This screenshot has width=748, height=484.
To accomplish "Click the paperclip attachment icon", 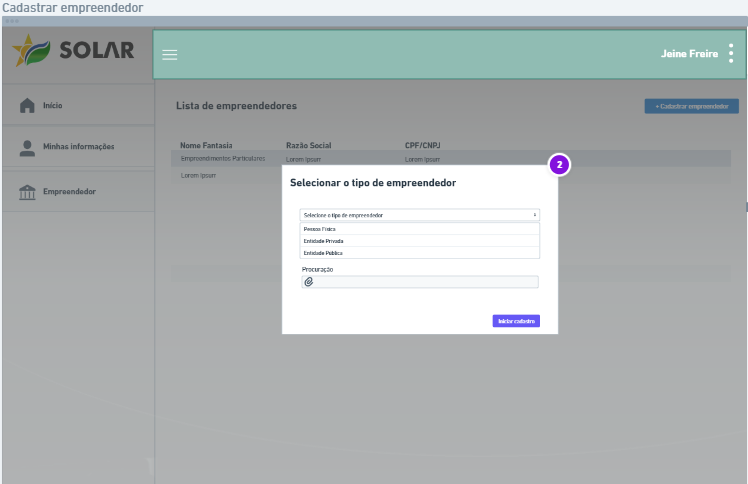I will tap(309, 282).
